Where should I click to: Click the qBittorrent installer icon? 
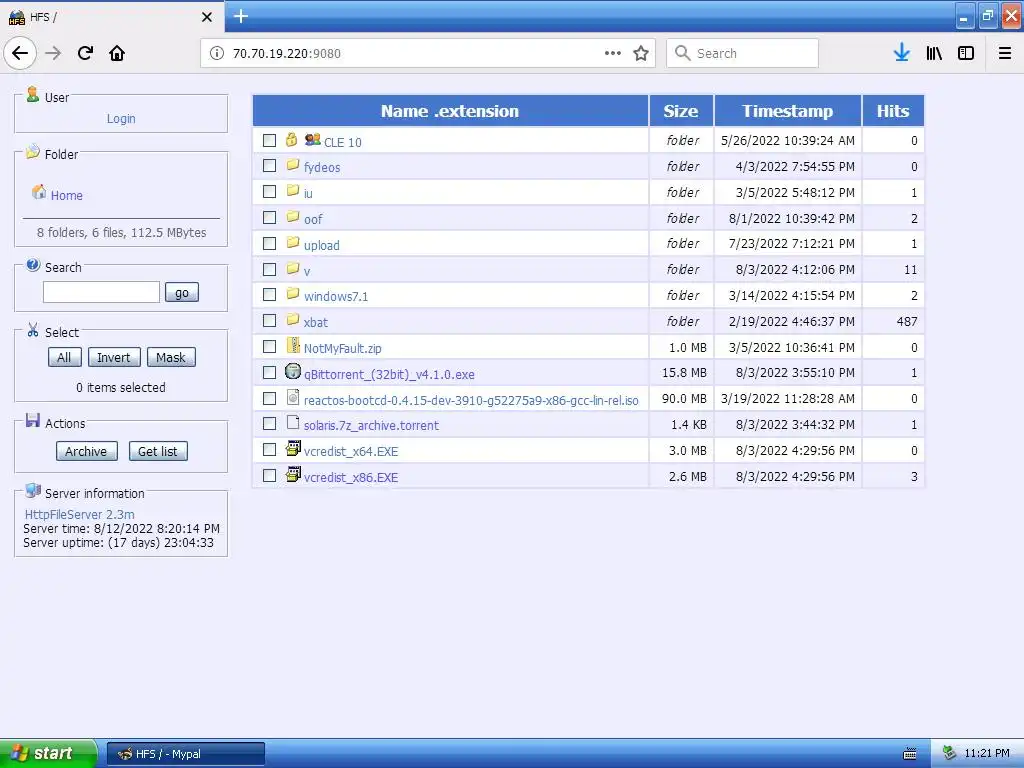click(293, 372)
